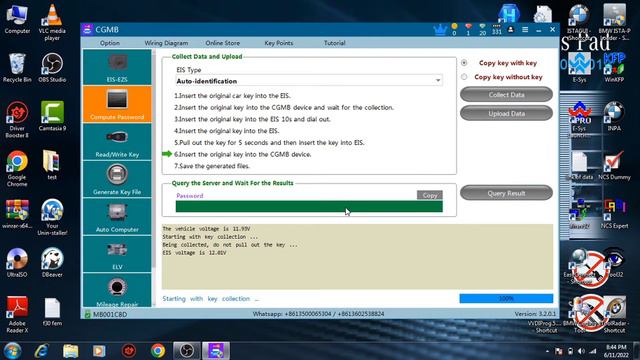Open the Read/Write Key module

(117, 142)
